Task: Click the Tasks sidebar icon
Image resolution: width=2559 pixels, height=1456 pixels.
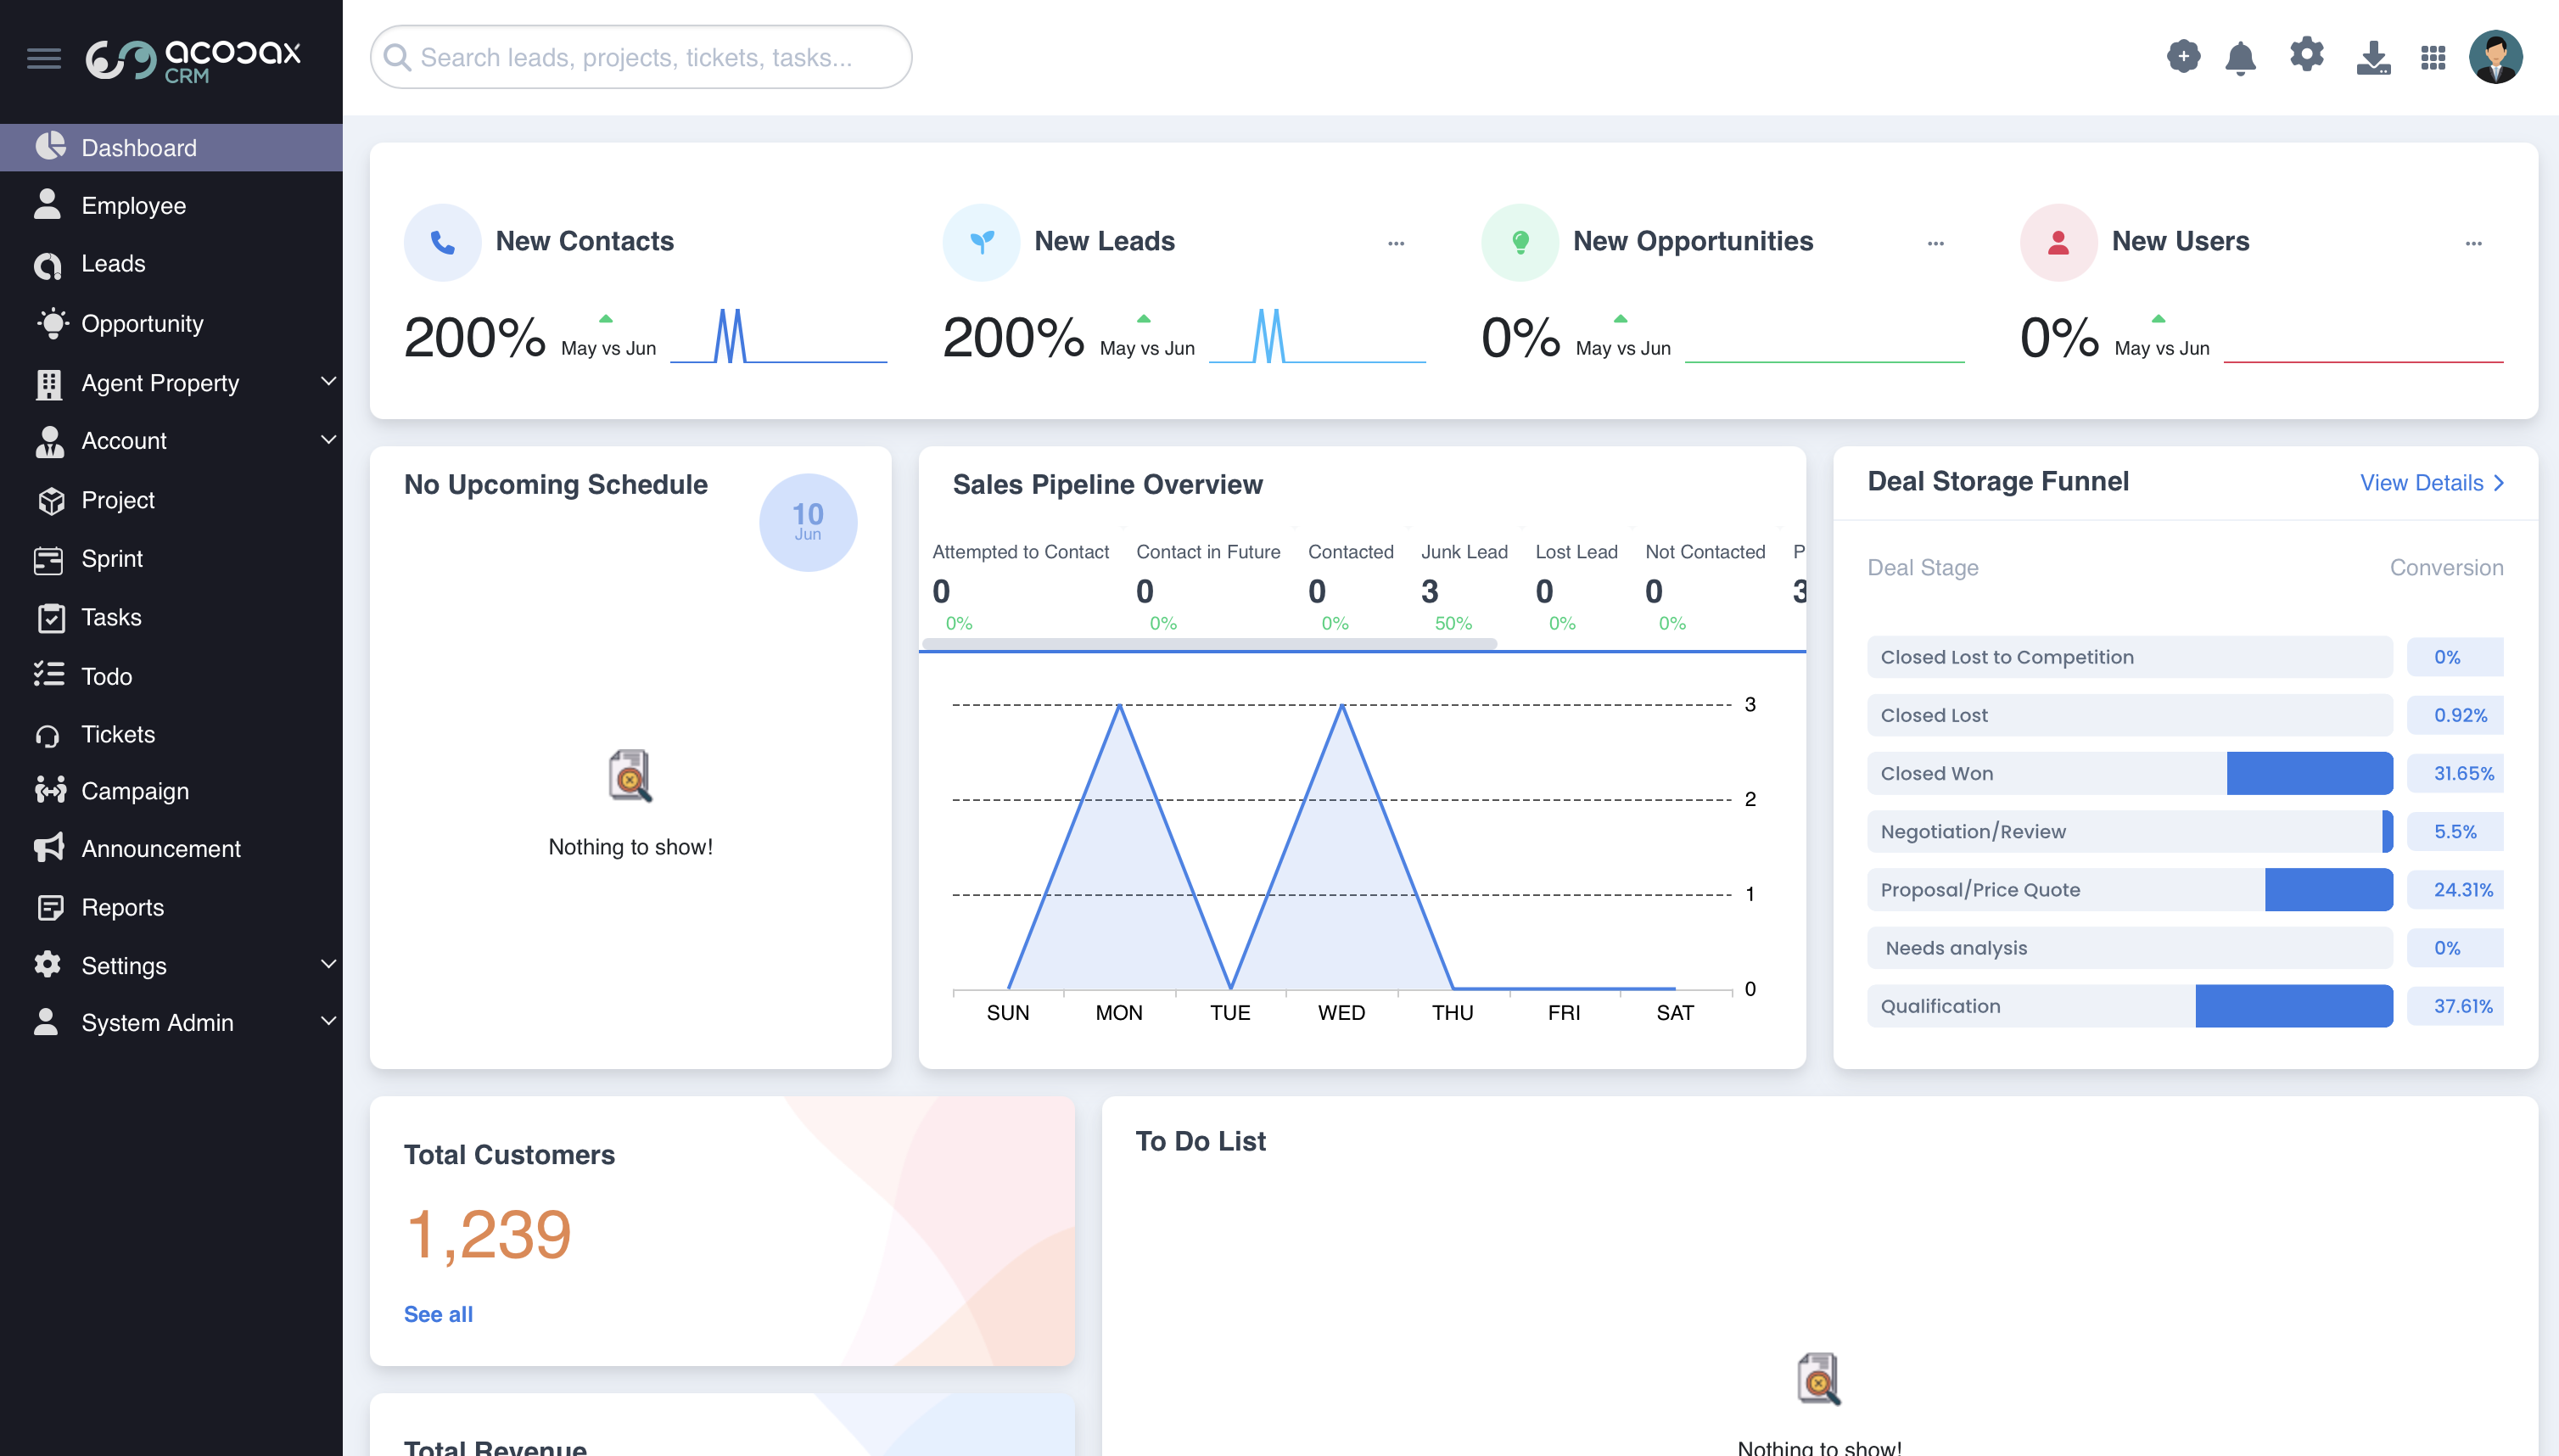Action: (50, 617)
